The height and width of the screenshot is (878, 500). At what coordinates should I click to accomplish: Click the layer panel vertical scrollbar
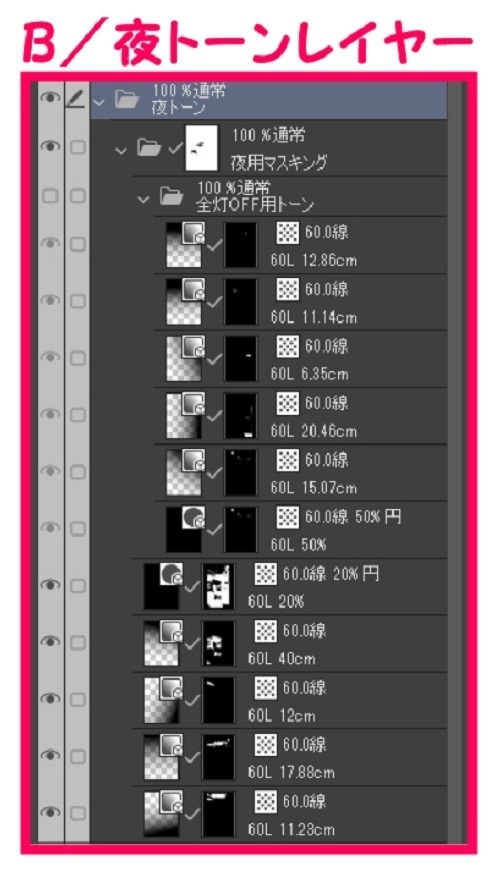pyautogui.click(x=455, y=461)
